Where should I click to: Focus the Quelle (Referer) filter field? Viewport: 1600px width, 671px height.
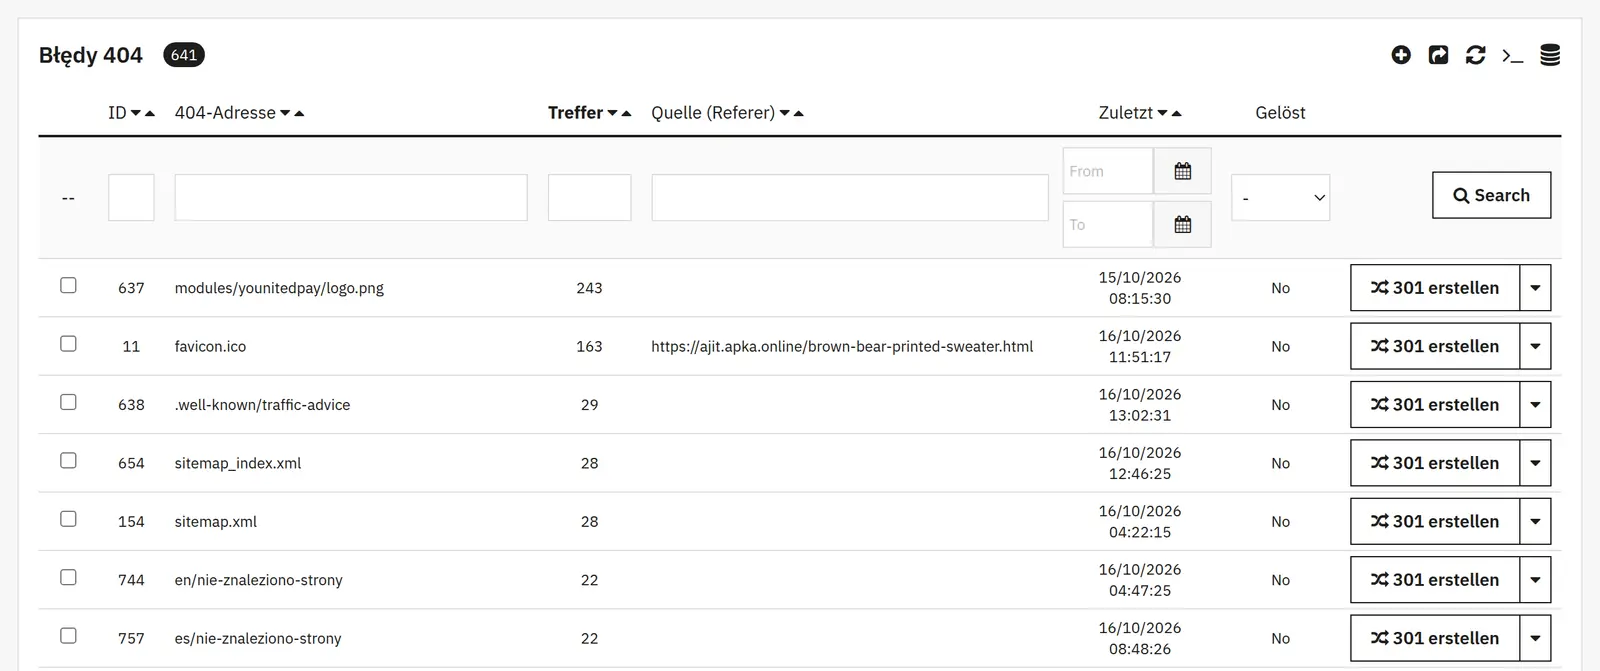(850, 198)
